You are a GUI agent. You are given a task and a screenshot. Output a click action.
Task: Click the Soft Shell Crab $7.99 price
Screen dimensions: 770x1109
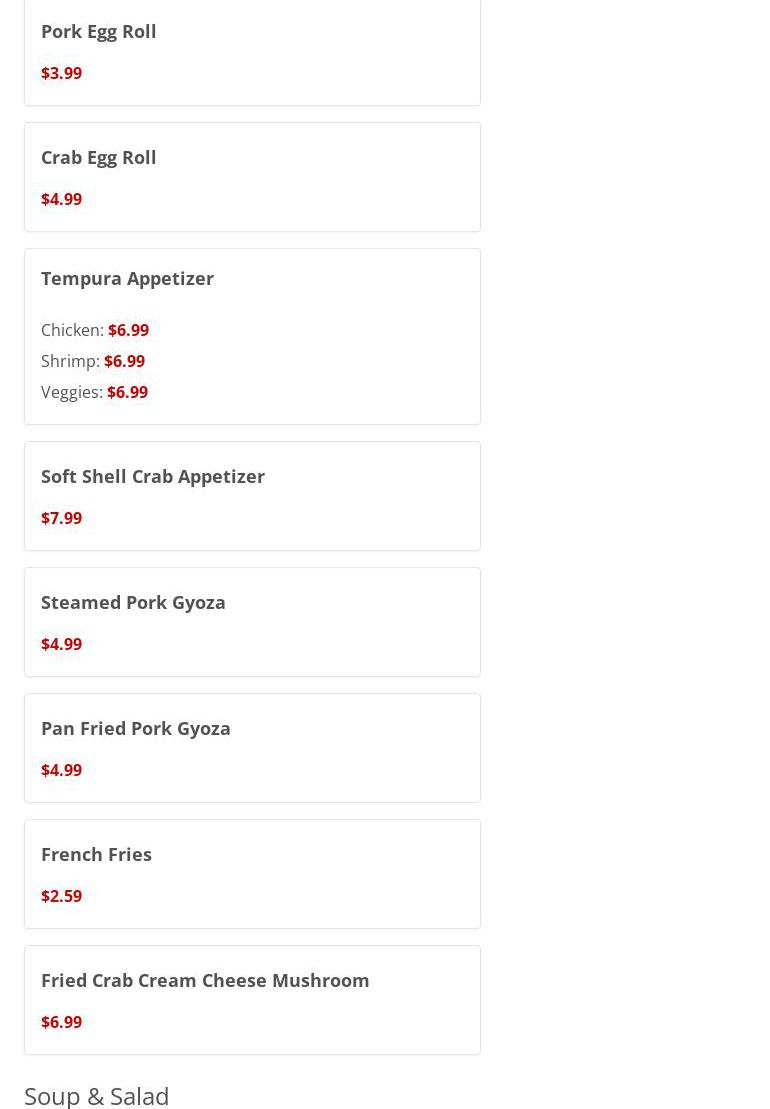click(62, 518)
